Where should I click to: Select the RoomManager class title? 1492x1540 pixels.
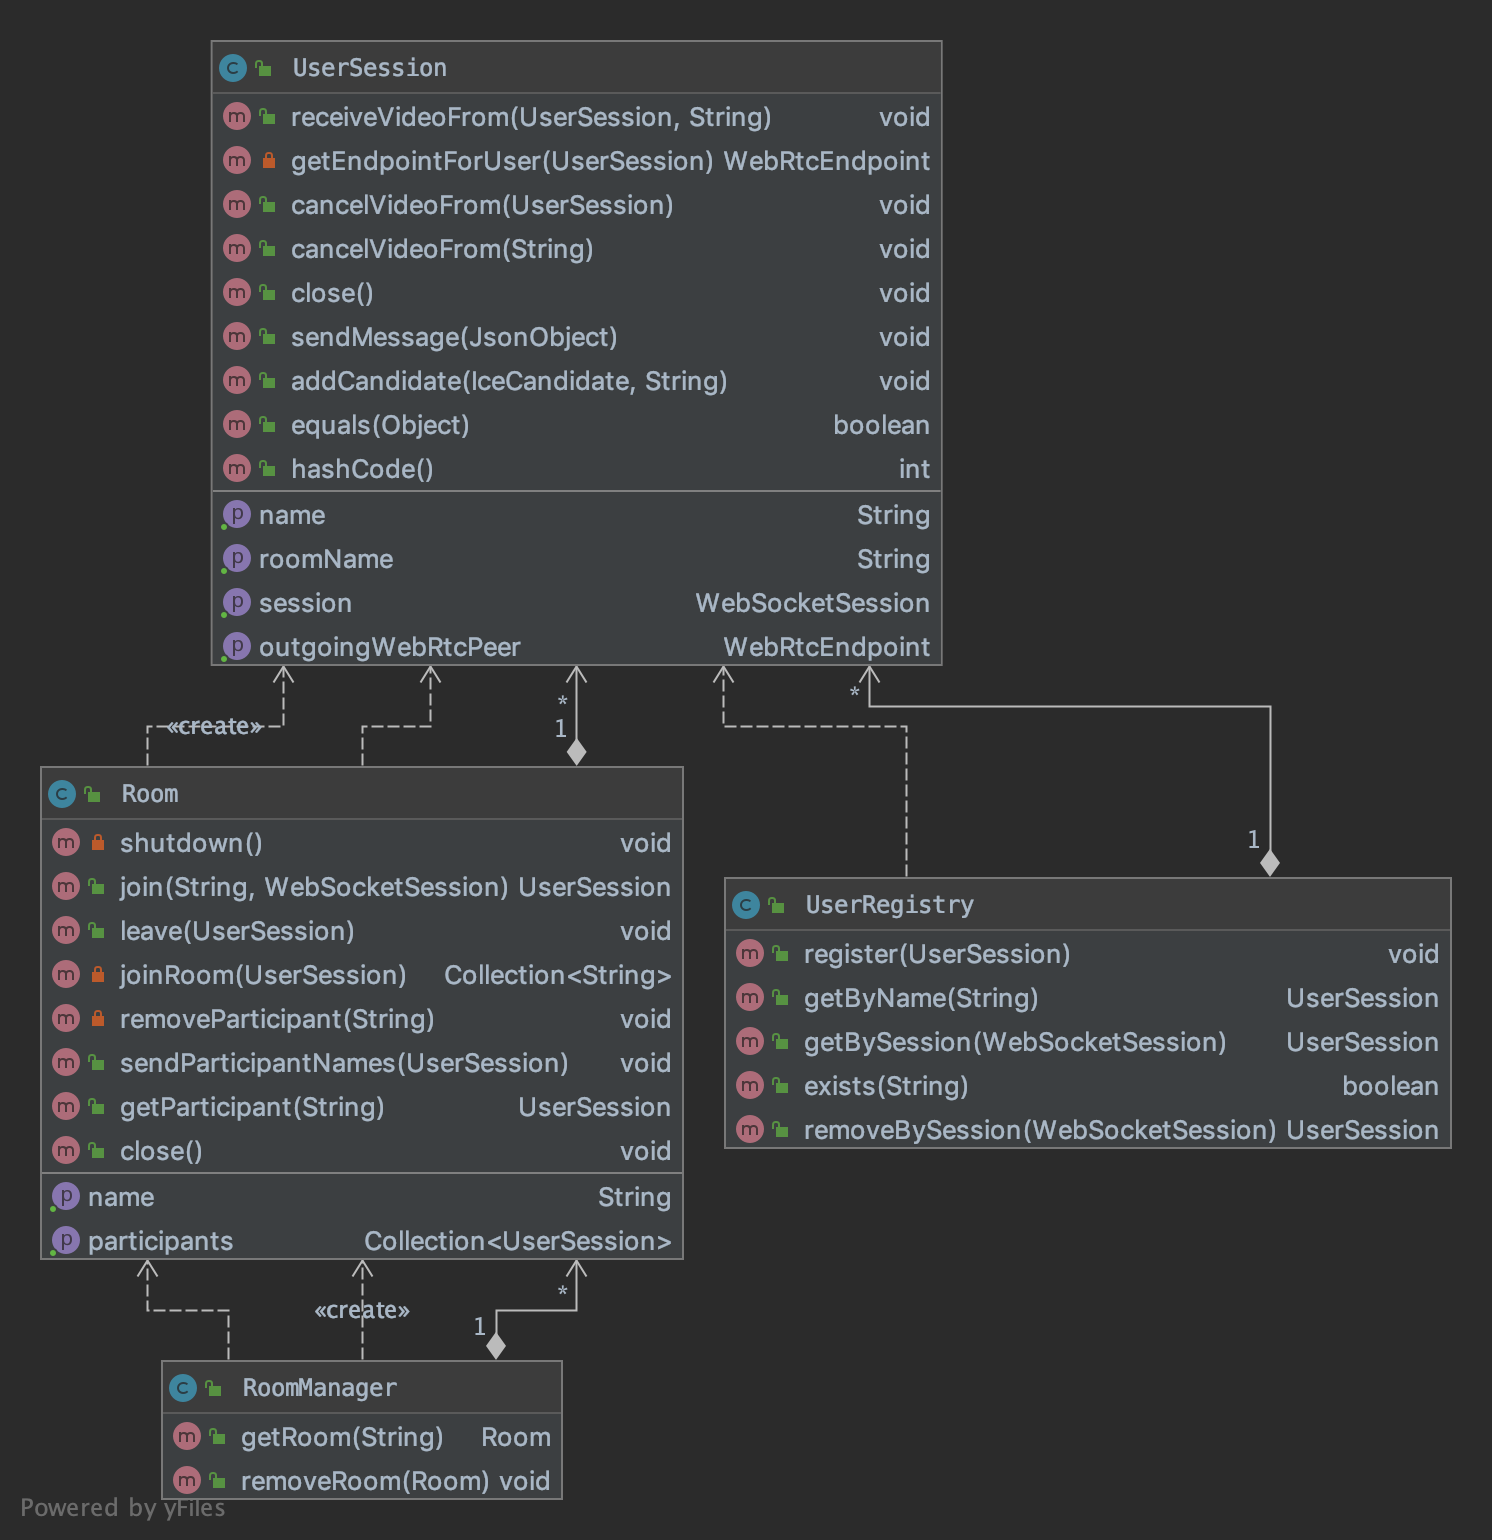tap(320, 1388)
